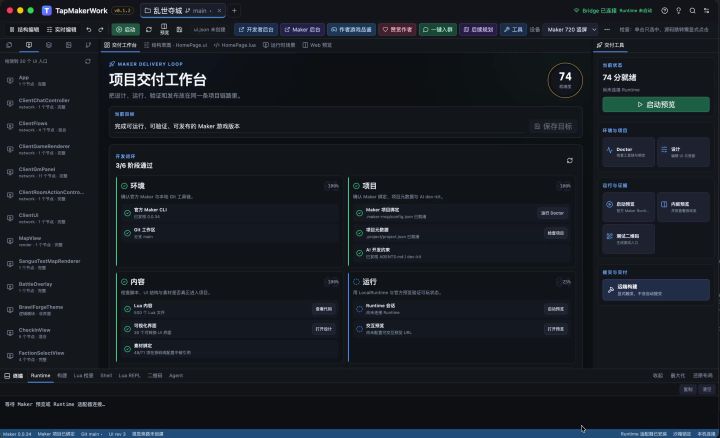Open the HomePage.lua tab
Viewport: 720px width, 438px height.
coord(235,45)
